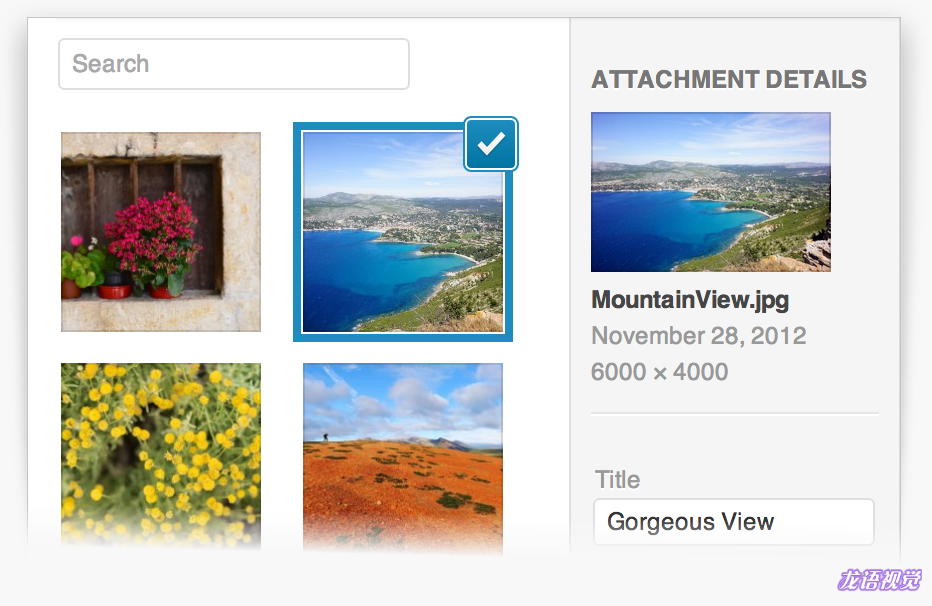The width and height of the screenshot is (932, 606).
Task: Click the purple watermark logo
Action: (880, 579)
